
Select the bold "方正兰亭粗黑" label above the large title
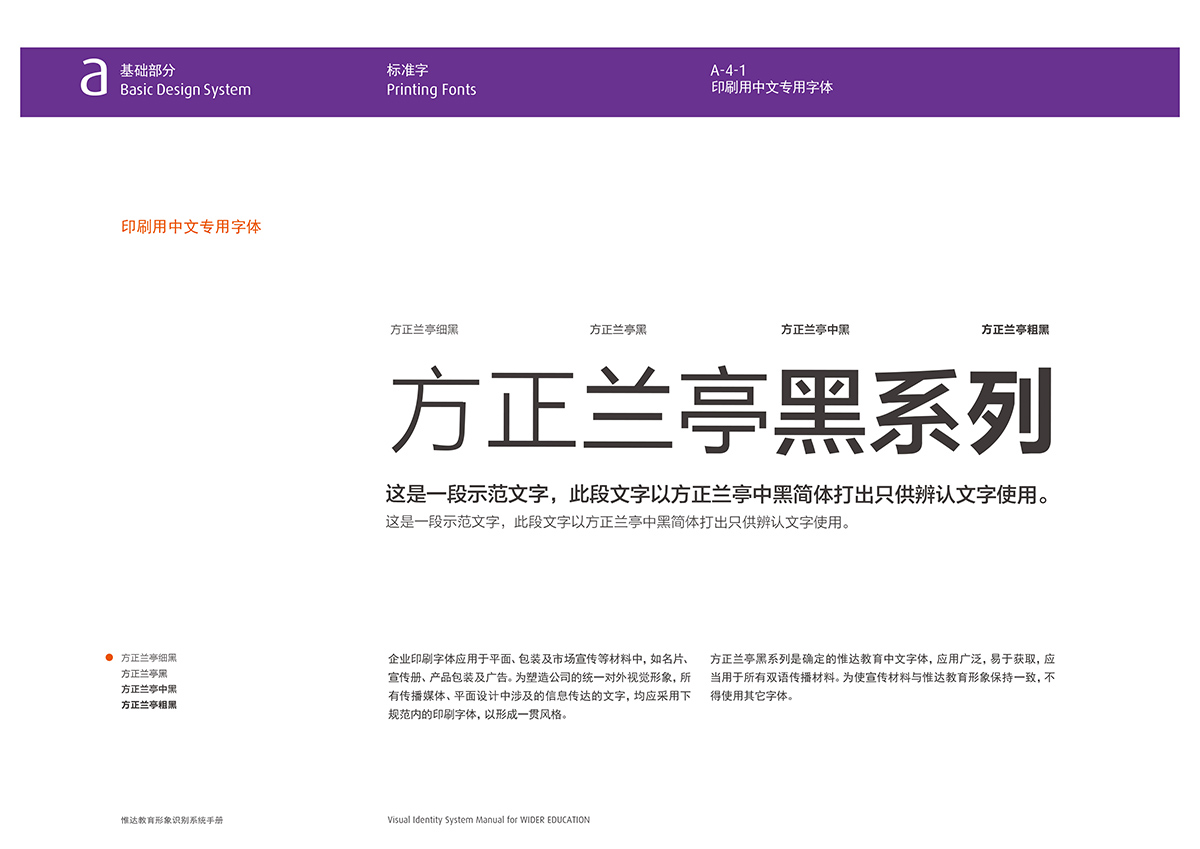1015,329
